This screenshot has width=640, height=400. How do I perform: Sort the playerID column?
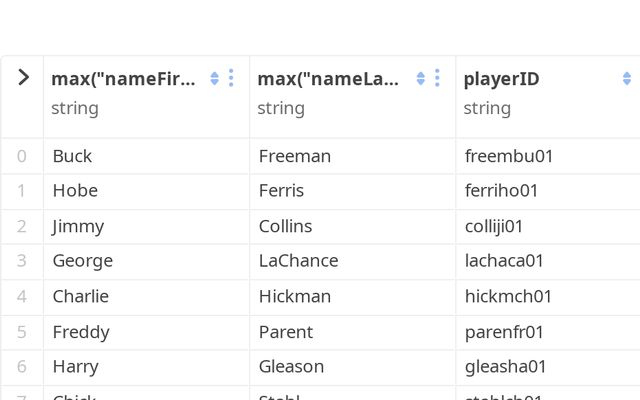(x=627, y=79)
